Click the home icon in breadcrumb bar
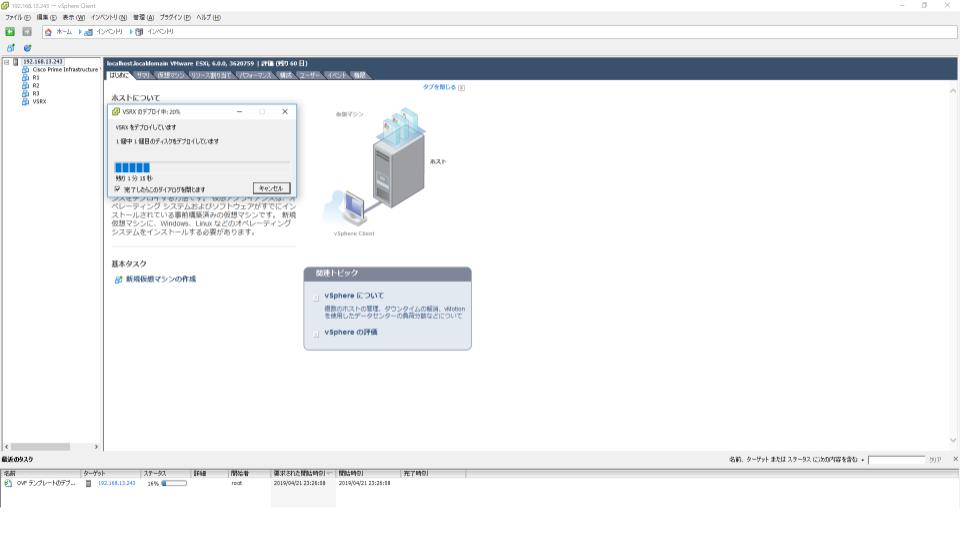960x540 pixels. coord(48,32)
